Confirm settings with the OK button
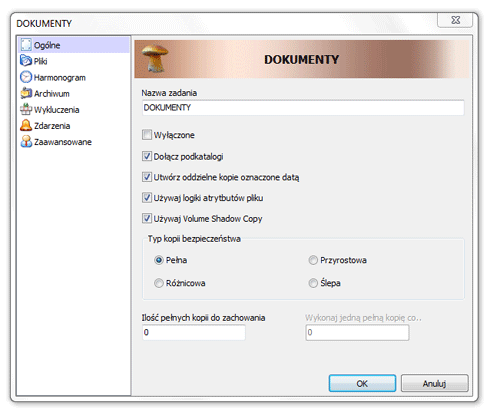The width and height of the screenshot is (490, 412). click(x=362, y=383)
